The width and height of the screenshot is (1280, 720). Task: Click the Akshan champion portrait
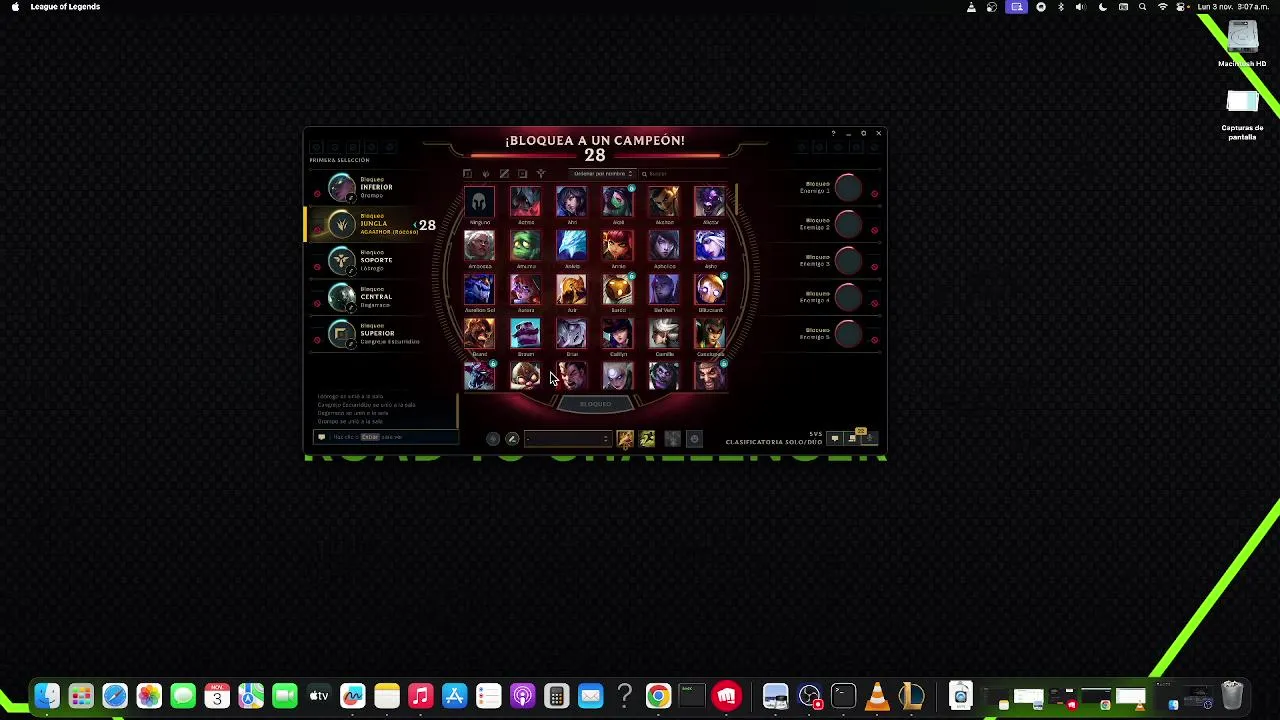pyautogui.click(x=664, y=202)
